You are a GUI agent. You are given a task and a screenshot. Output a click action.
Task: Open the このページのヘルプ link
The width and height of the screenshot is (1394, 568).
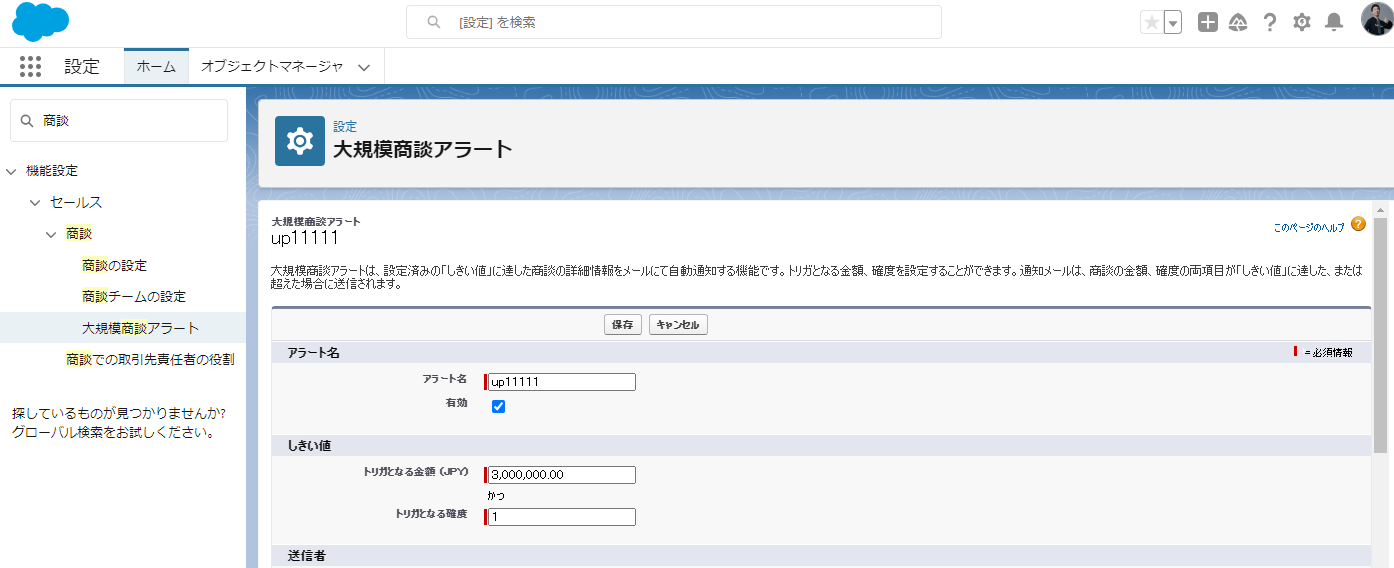[x=1309, y=228]
